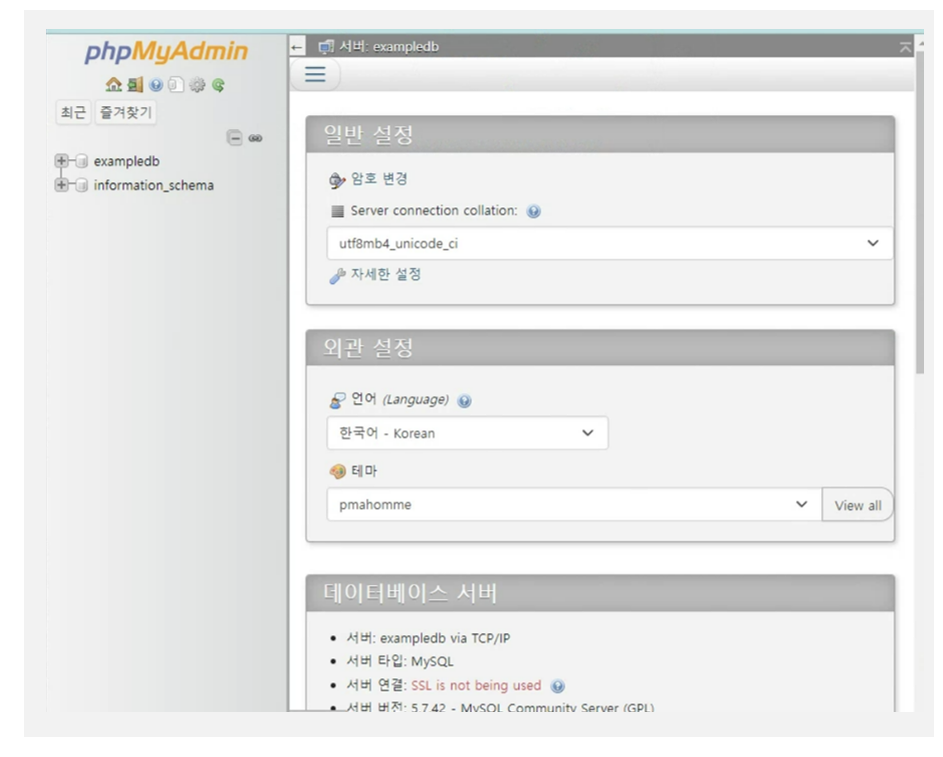Open phpMyAdmin home via house icon
This screenshot has width=943, height=757.
click(x=113, y=85)
